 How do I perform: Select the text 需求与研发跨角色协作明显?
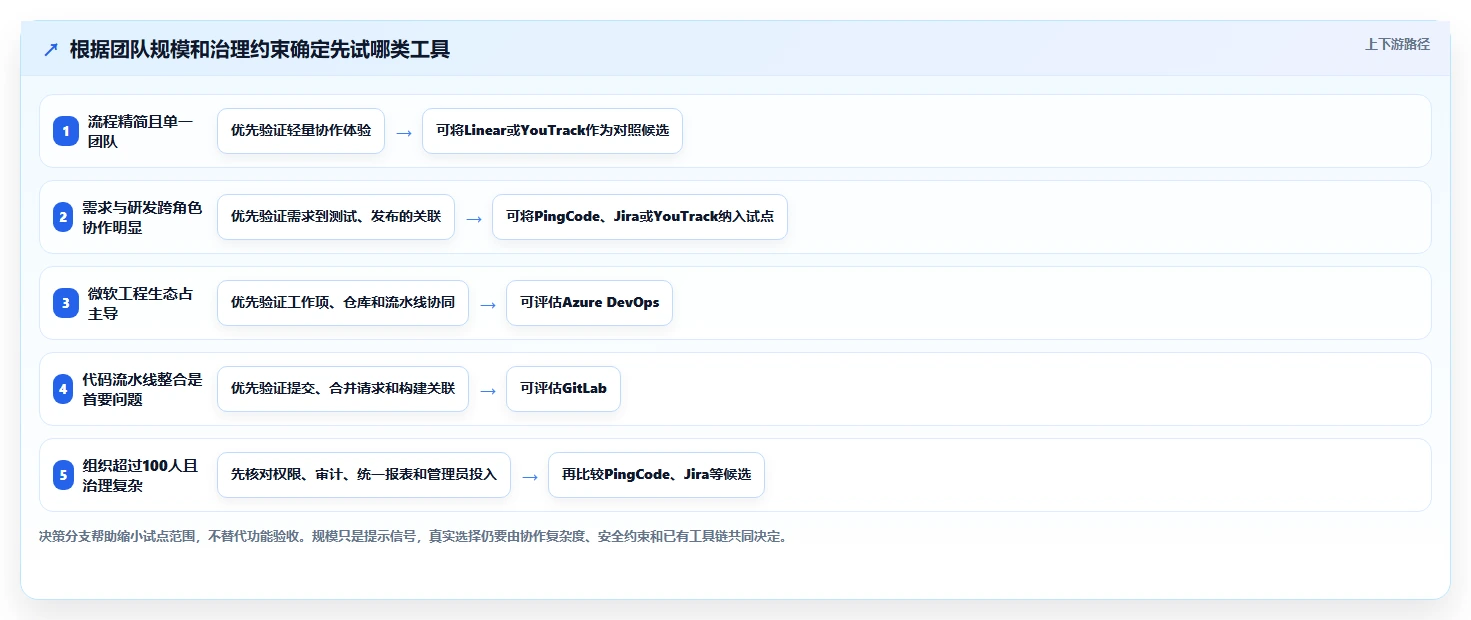pos(142,217)
